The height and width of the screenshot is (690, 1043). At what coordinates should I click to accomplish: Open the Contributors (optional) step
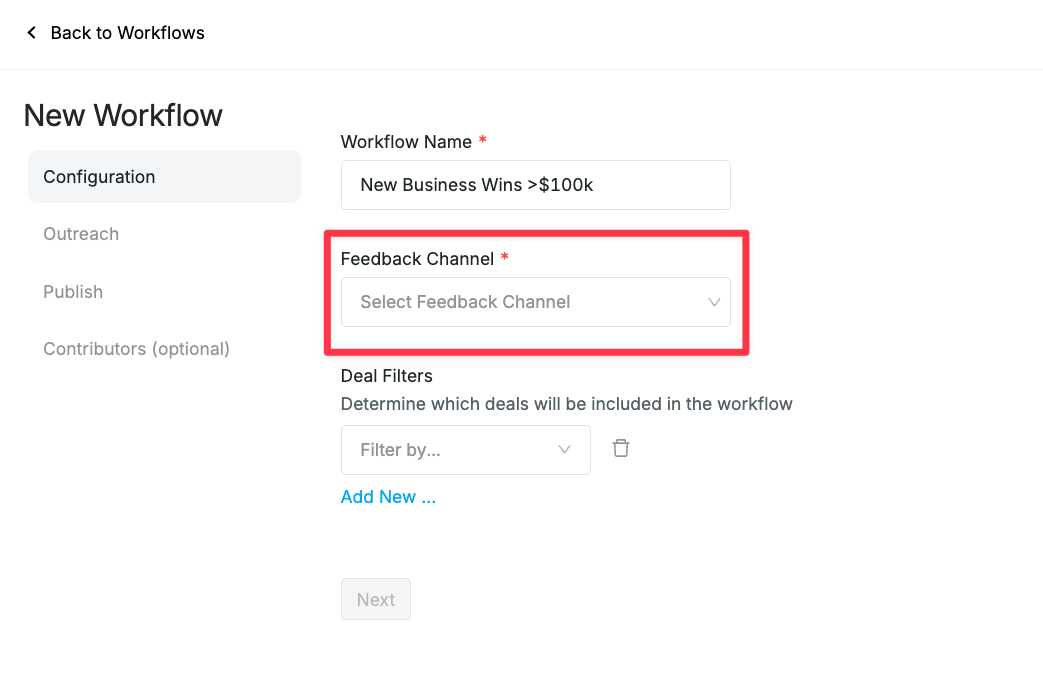click(136, 349)
